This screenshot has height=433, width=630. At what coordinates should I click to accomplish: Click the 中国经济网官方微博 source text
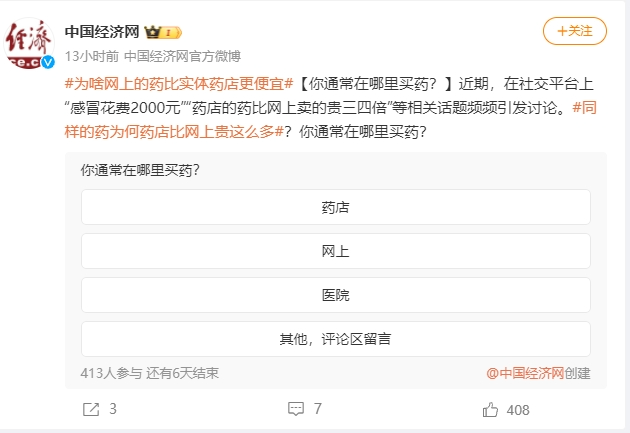click(182, 56)
